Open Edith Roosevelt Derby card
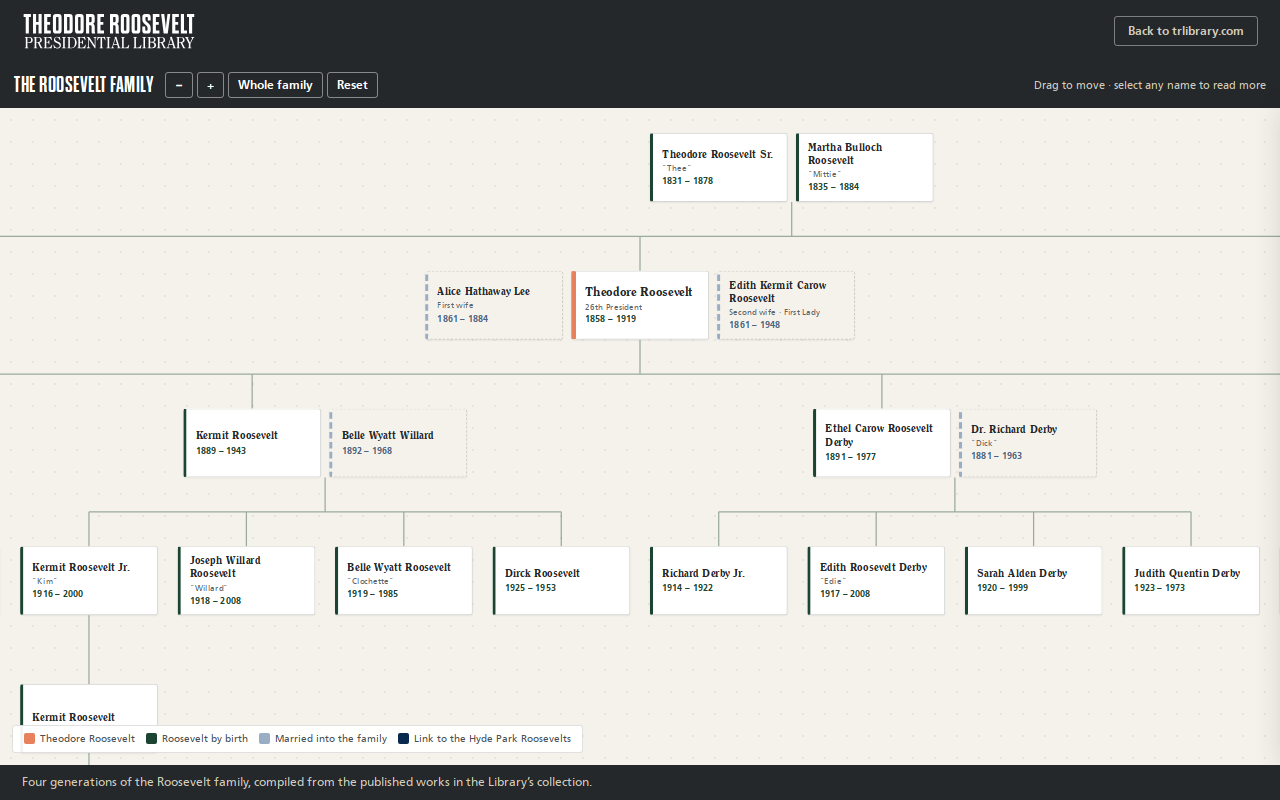Viewport: 1280px width, 800px height. pos(876,580)
